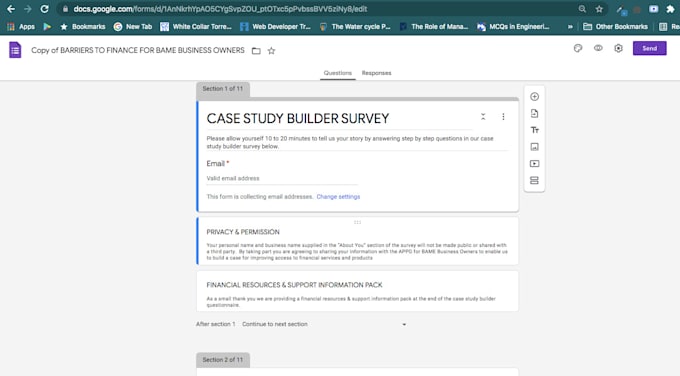
Task: Reload the page
Action: 44,9
